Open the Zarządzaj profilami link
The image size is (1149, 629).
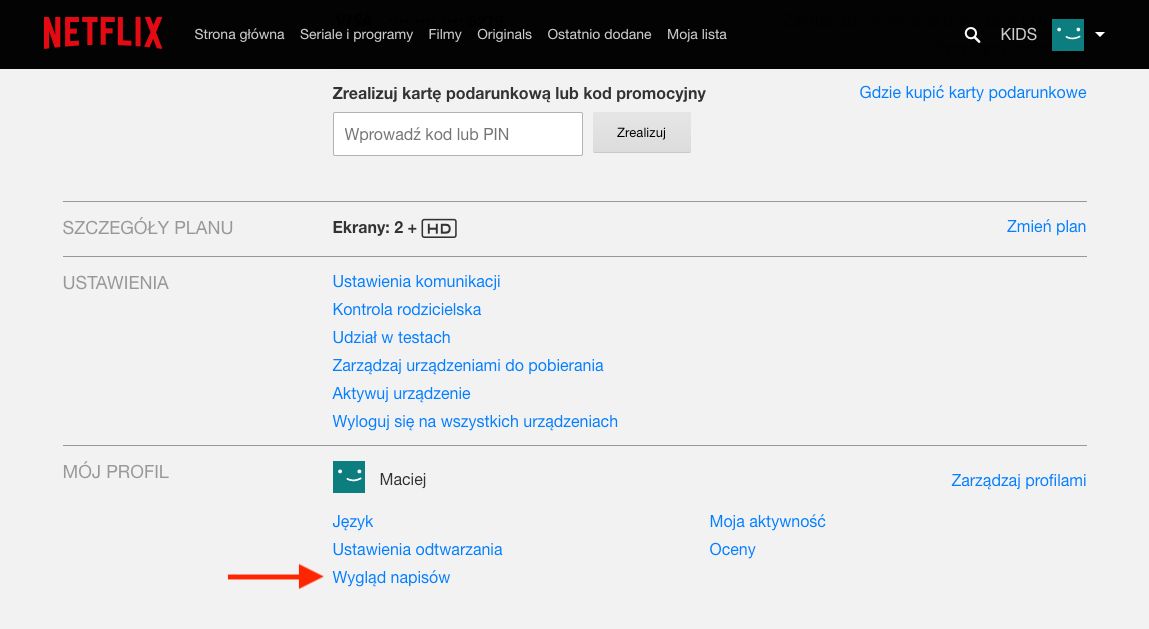[x=1018, y=481]
